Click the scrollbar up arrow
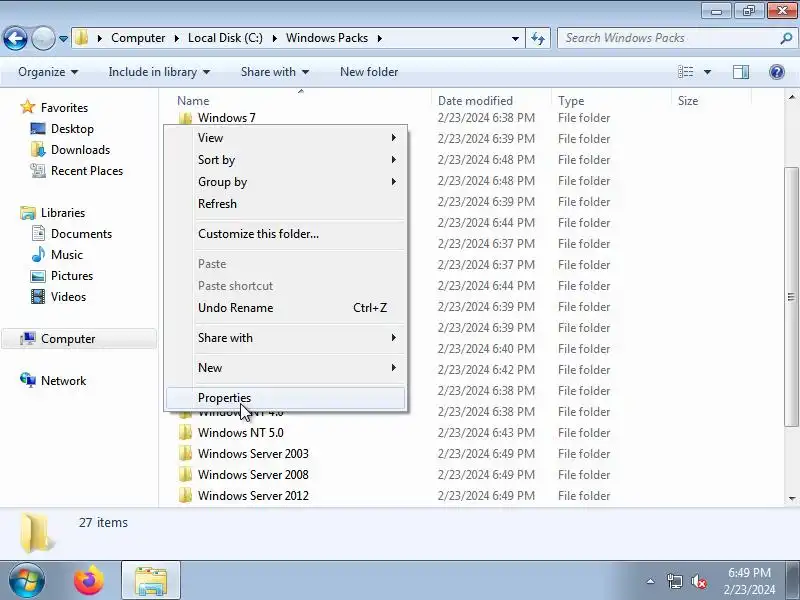The image size is (800, 600). (x=791, y=96)
